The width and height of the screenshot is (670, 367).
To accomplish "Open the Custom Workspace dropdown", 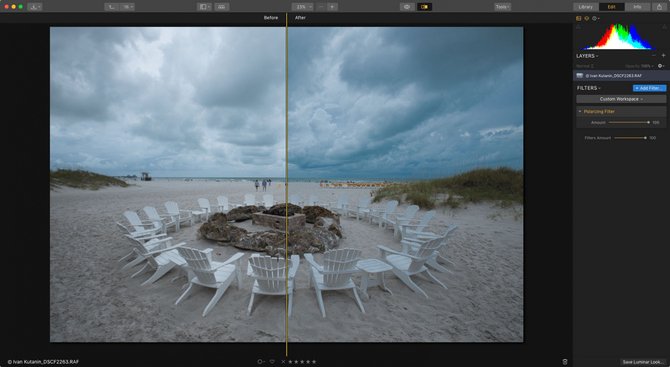I will [621, 99].
